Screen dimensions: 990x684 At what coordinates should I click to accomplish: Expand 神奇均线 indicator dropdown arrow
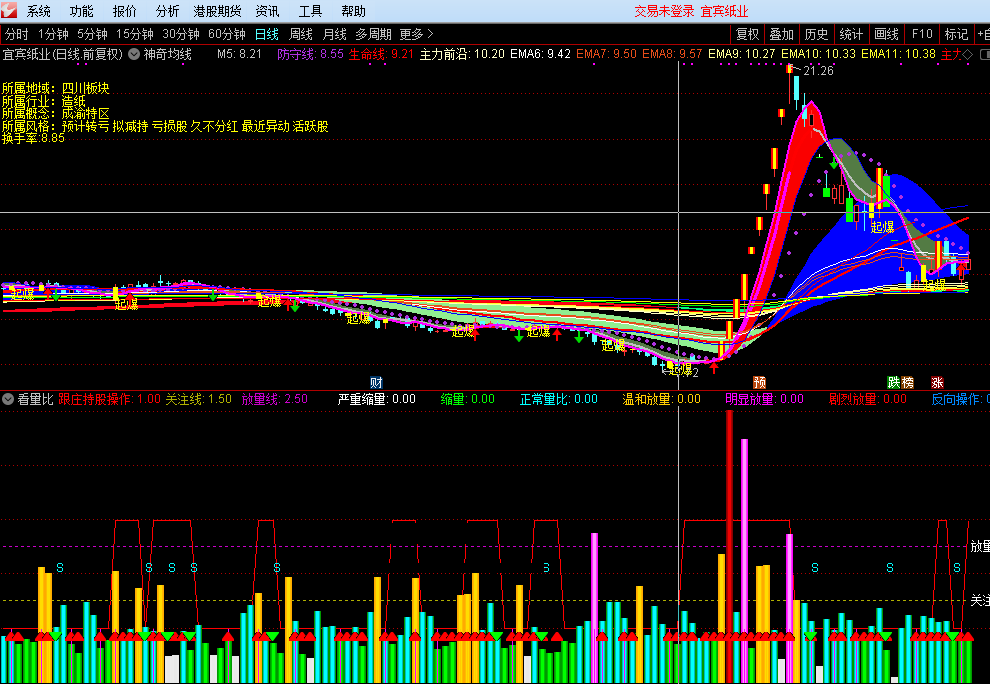[134, 54]
